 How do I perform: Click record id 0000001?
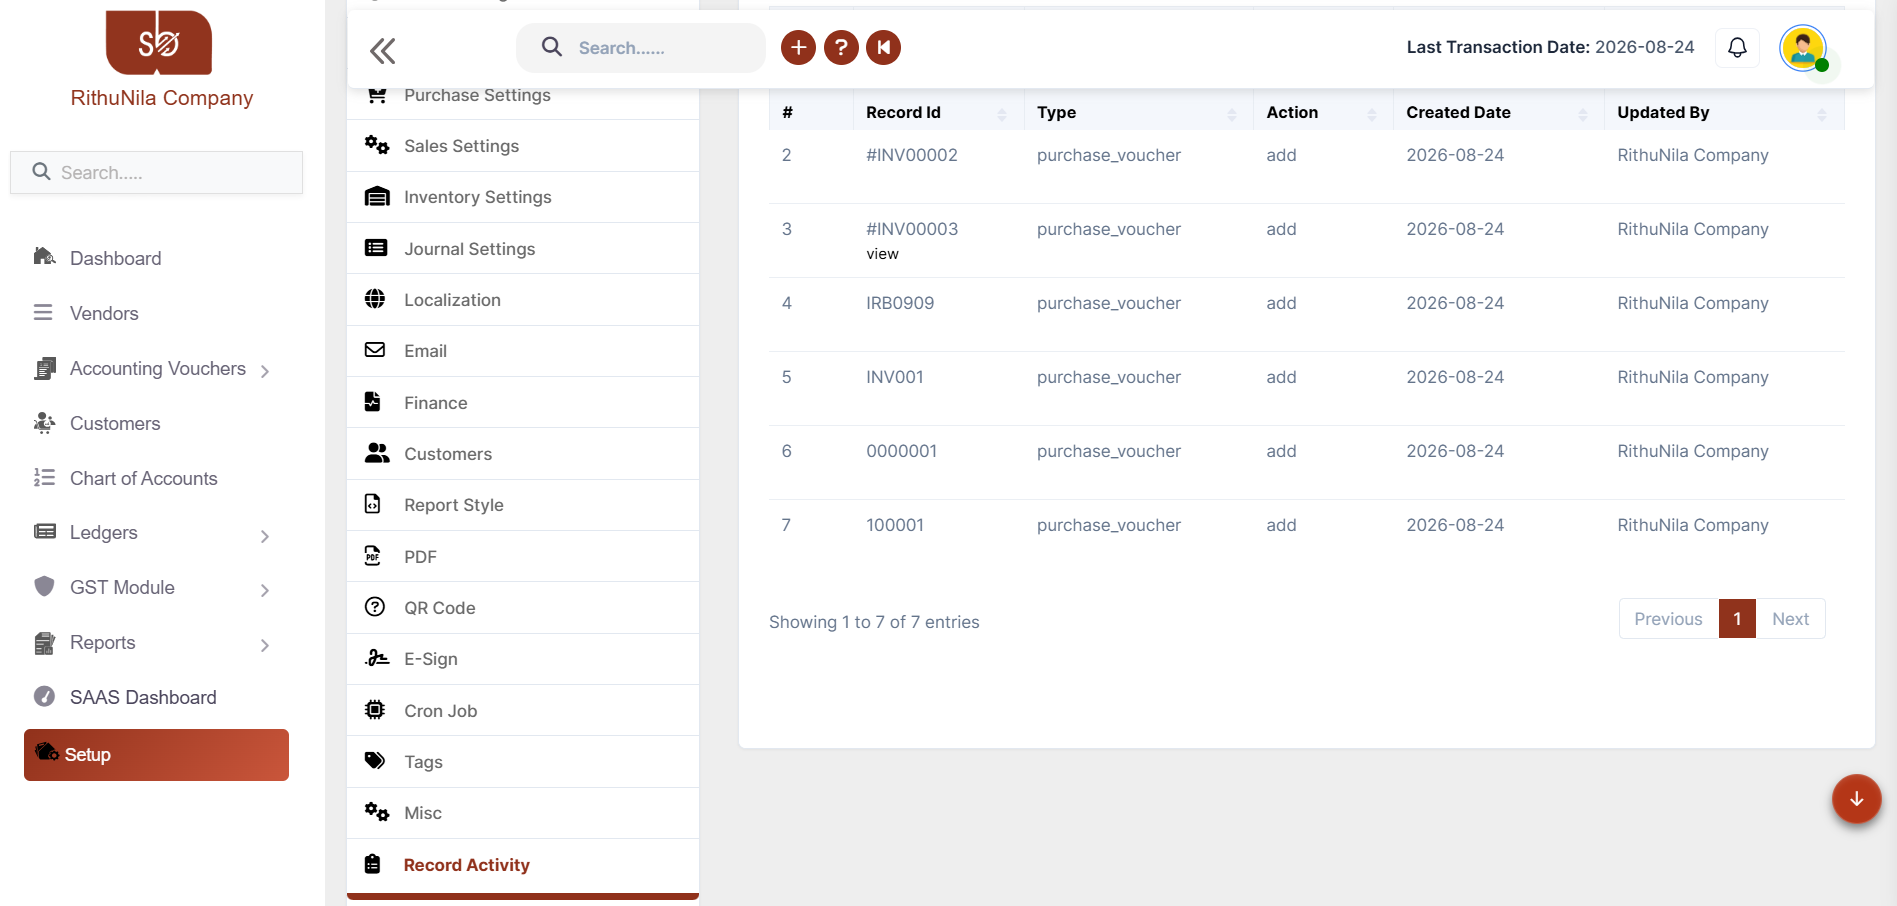coord(902,451)
